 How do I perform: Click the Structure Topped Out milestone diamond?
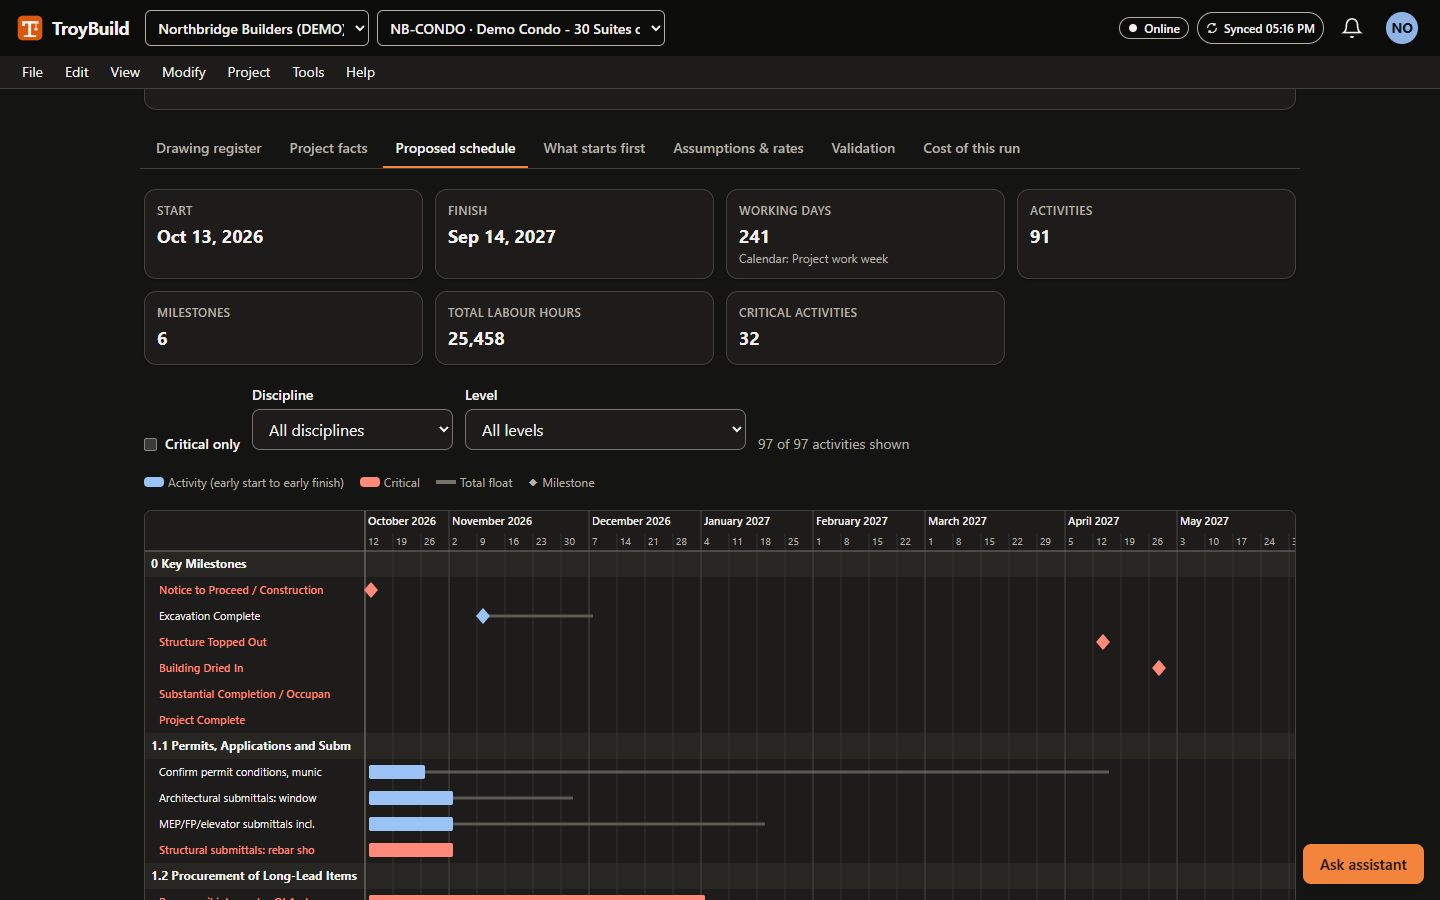[x=1103, y=642]
